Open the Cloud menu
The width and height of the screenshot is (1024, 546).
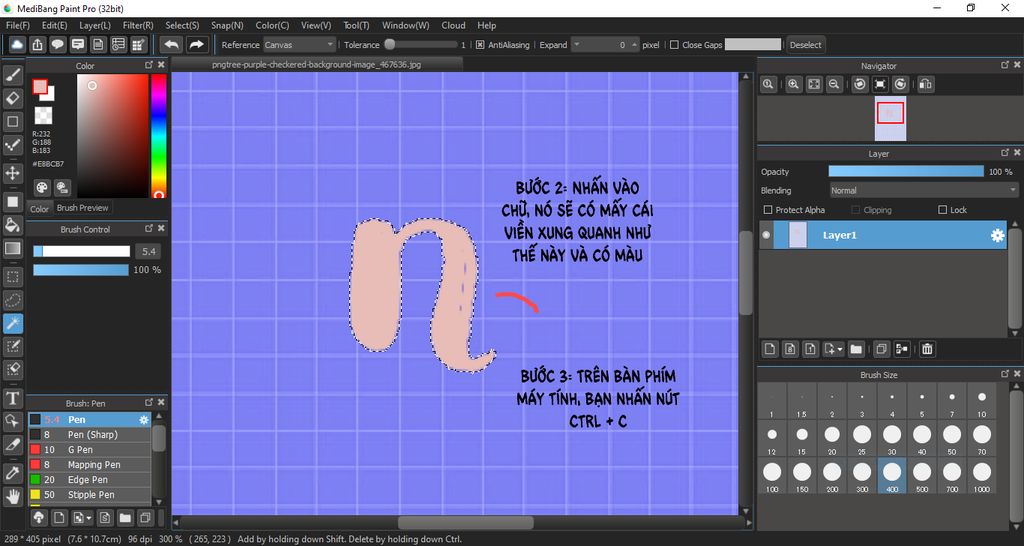[x=453, y=25]
